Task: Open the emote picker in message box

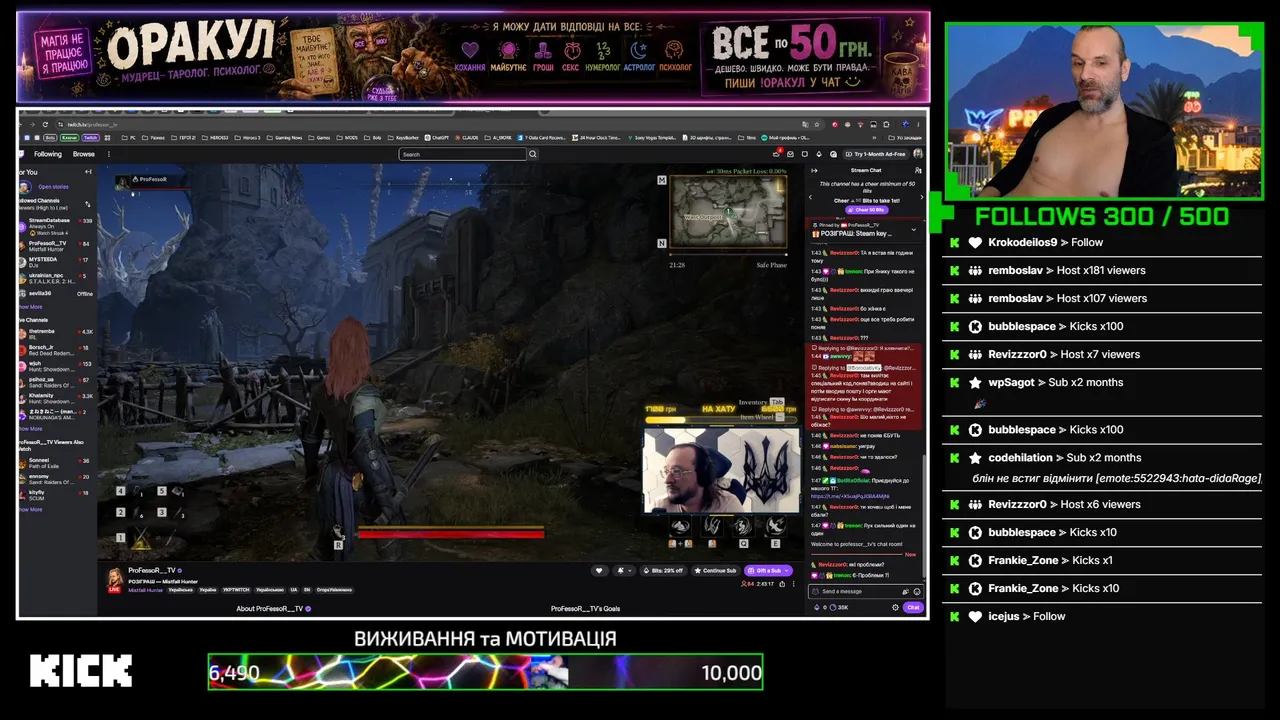Action: 916,592
